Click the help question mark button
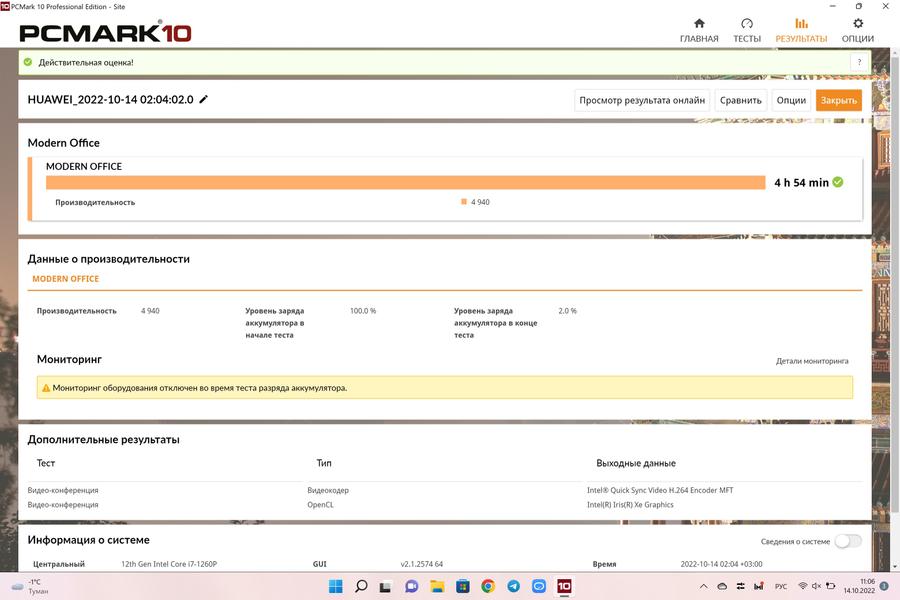Screen dimensions: 900x600 [x=858, y=62]
